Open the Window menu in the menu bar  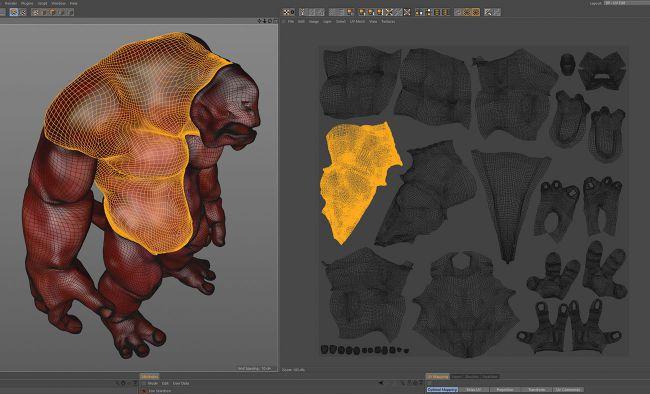[58, 3]
